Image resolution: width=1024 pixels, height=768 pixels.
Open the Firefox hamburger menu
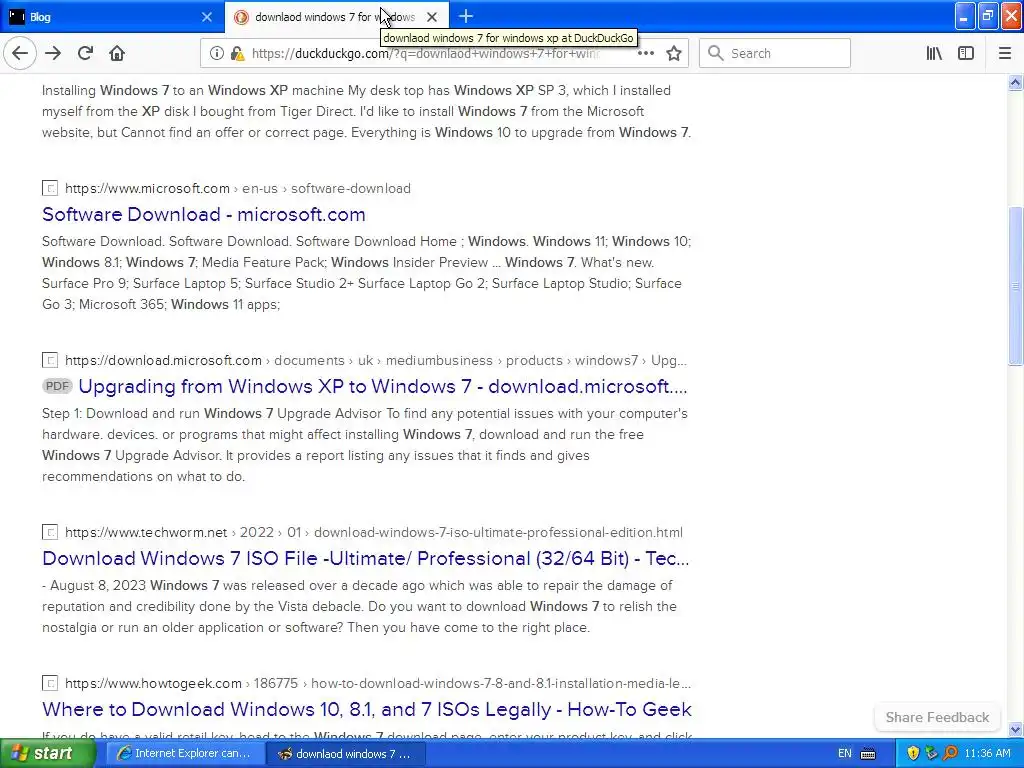point(1005,54)
